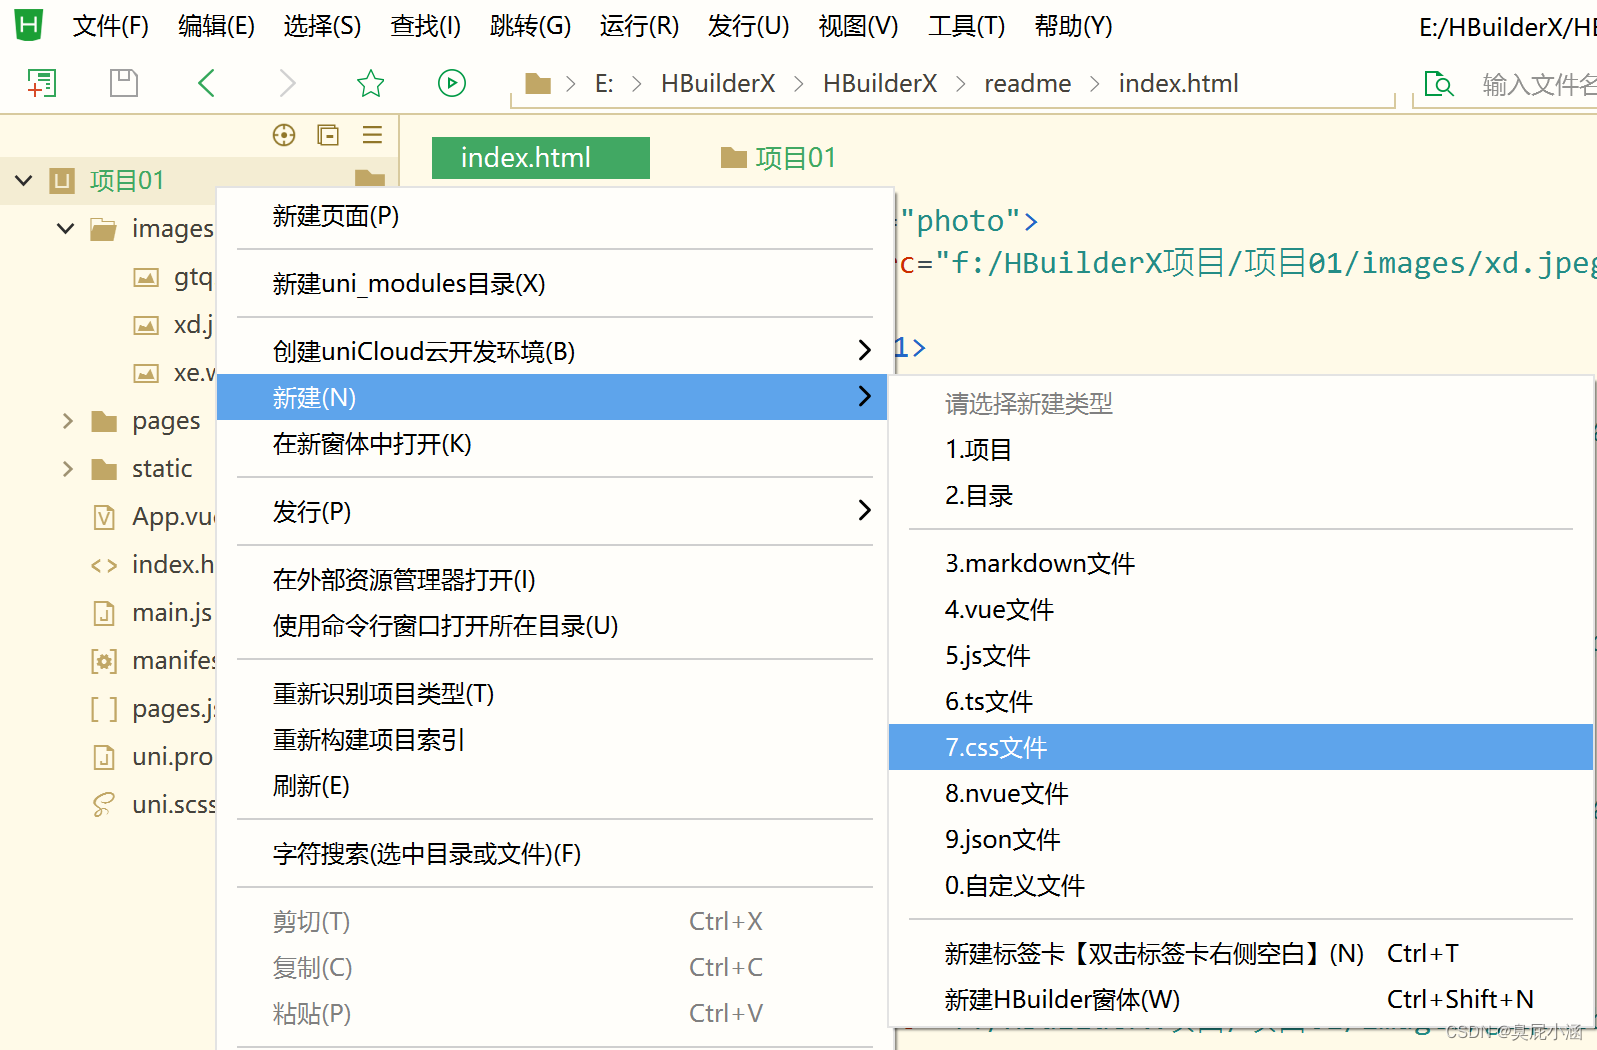The width and height of the screenshot is (1597, 1050).
Task: Click the pages.json bracket icon
Action: (104, 709)
